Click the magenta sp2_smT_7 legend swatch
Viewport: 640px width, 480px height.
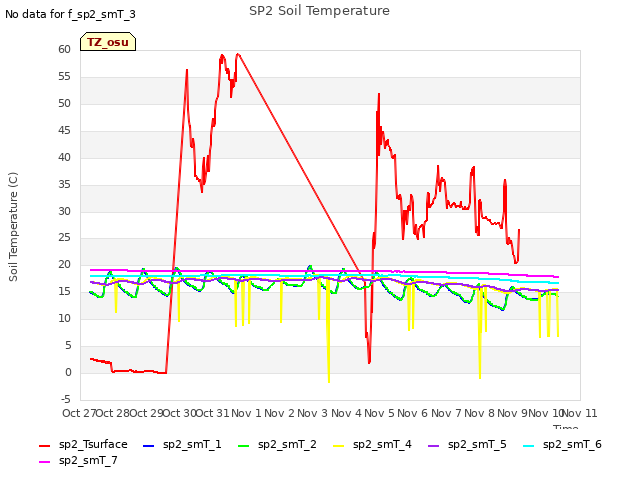click(44, 462)
